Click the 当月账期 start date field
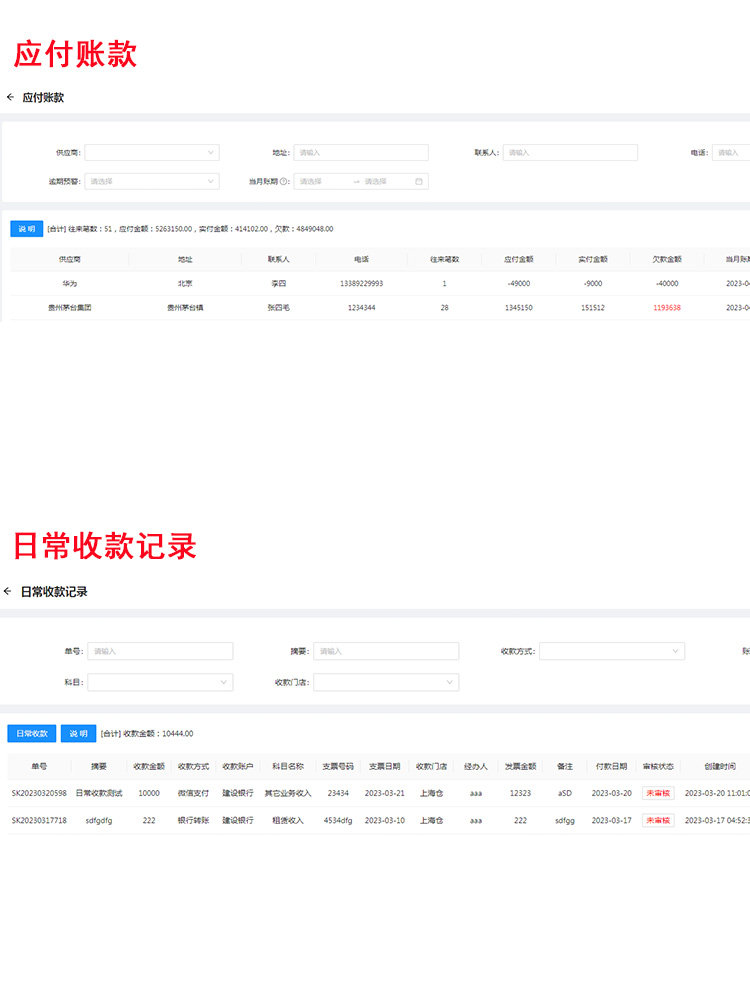The height and width of the screenshot is (1000, 750). [x=322, y=182]
